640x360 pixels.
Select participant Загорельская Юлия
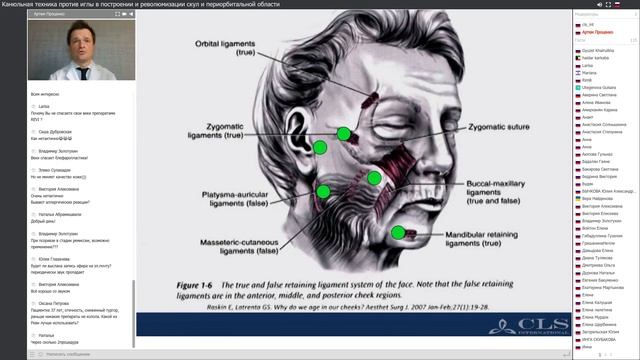(600, 332)
